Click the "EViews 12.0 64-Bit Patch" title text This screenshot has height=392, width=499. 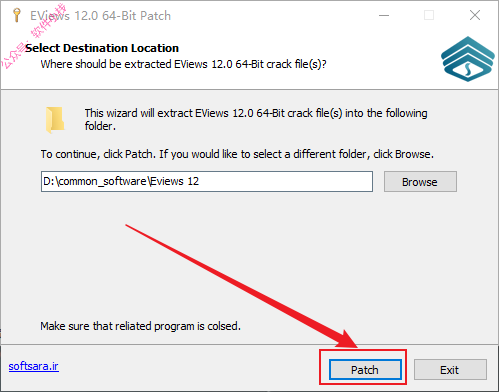100,16
